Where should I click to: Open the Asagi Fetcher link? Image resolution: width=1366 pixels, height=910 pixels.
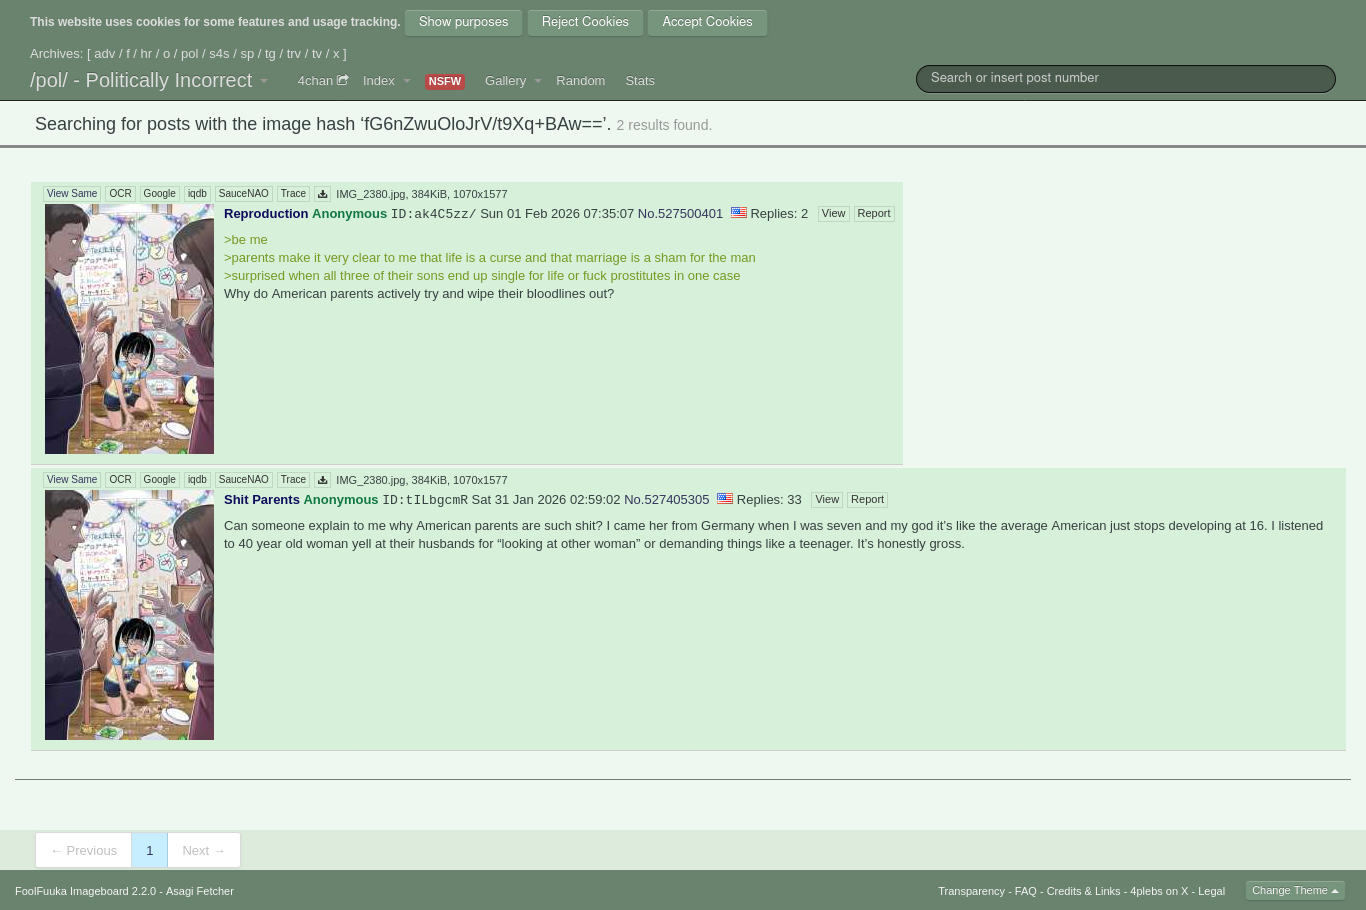tap(200, 891)
